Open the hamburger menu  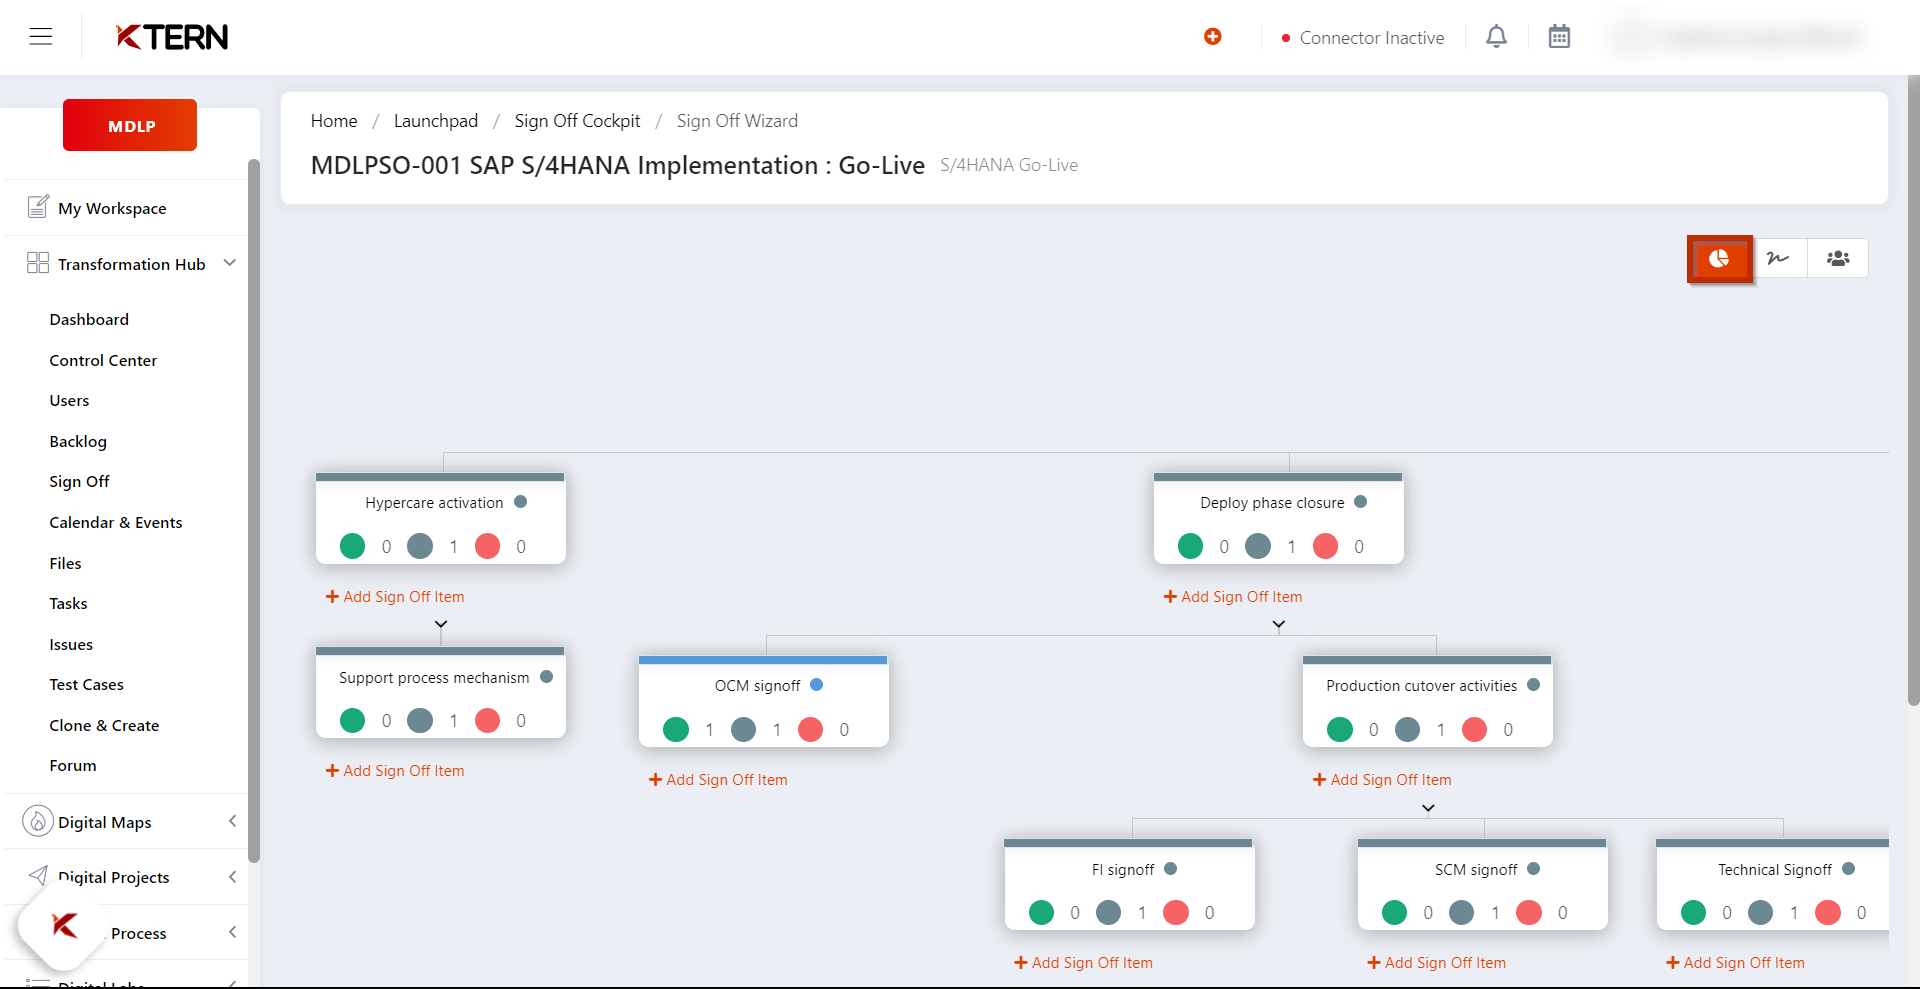41,37
